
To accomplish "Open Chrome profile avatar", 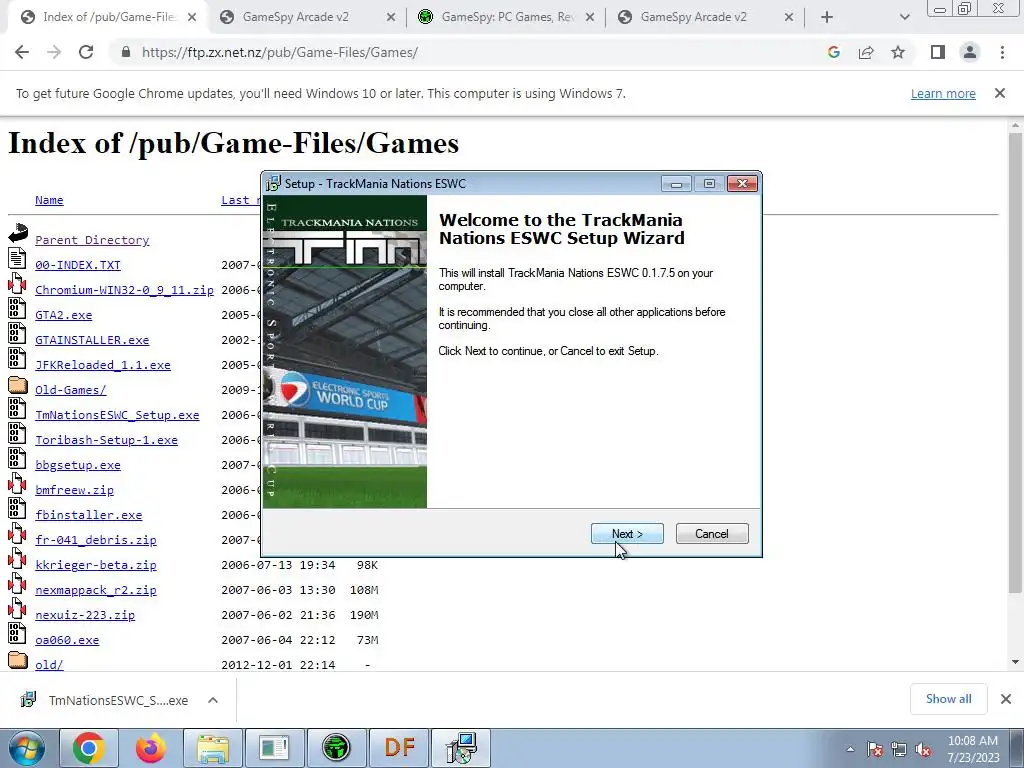I will (970, 52).
